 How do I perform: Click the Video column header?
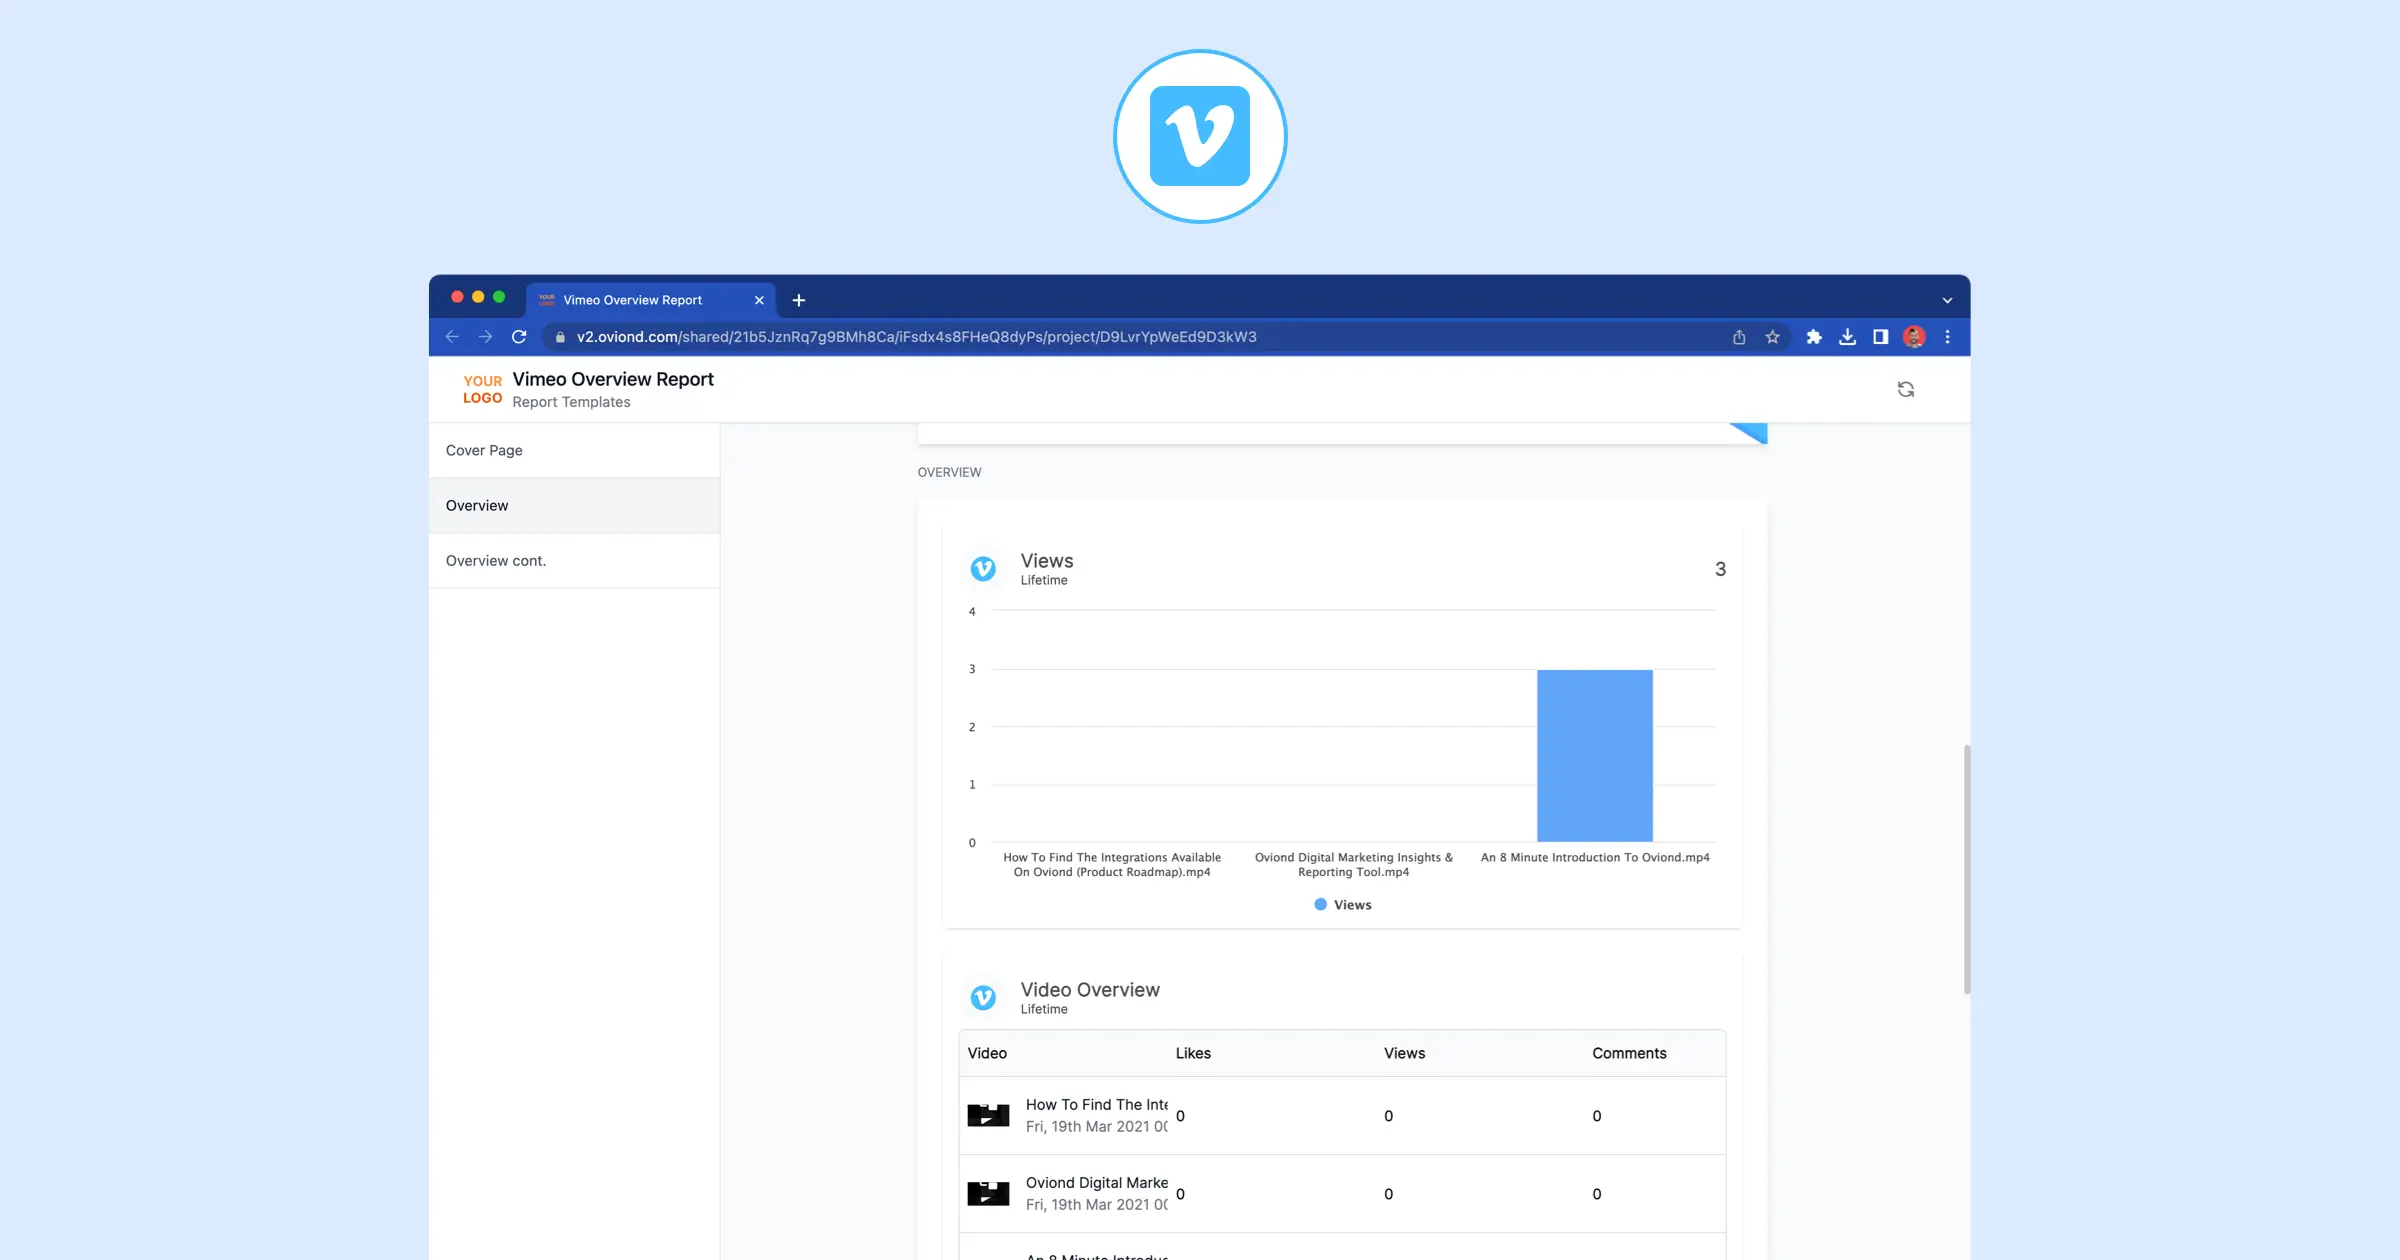987,1053
